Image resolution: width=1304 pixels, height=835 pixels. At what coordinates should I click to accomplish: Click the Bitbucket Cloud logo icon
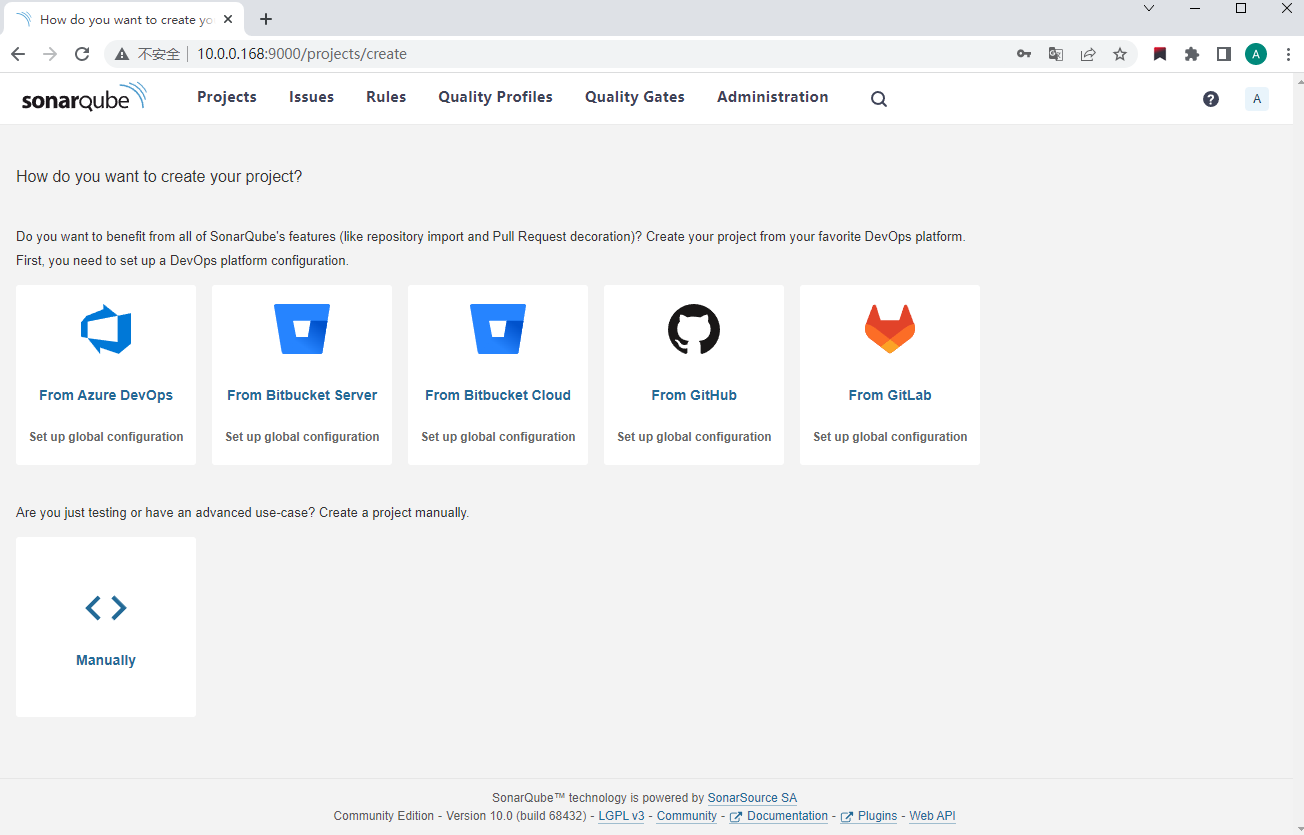point(498,329)
